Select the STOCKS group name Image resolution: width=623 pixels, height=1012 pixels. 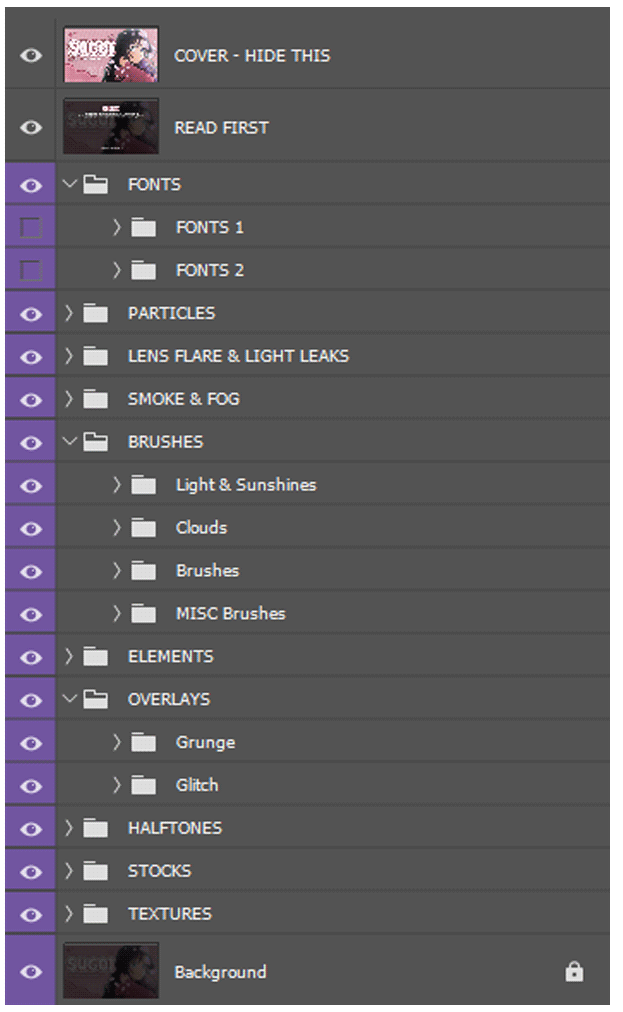pos(159,871)
